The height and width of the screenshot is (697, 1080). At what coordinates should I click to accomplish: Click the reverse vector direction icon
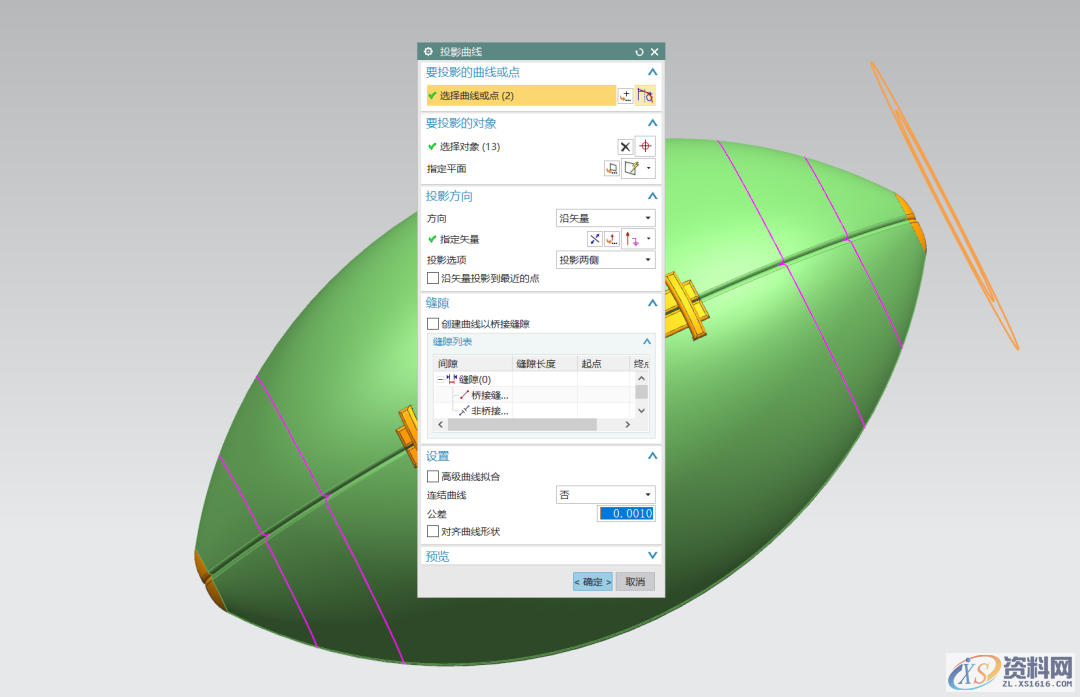pyautogui.click(x=594, y=239)
